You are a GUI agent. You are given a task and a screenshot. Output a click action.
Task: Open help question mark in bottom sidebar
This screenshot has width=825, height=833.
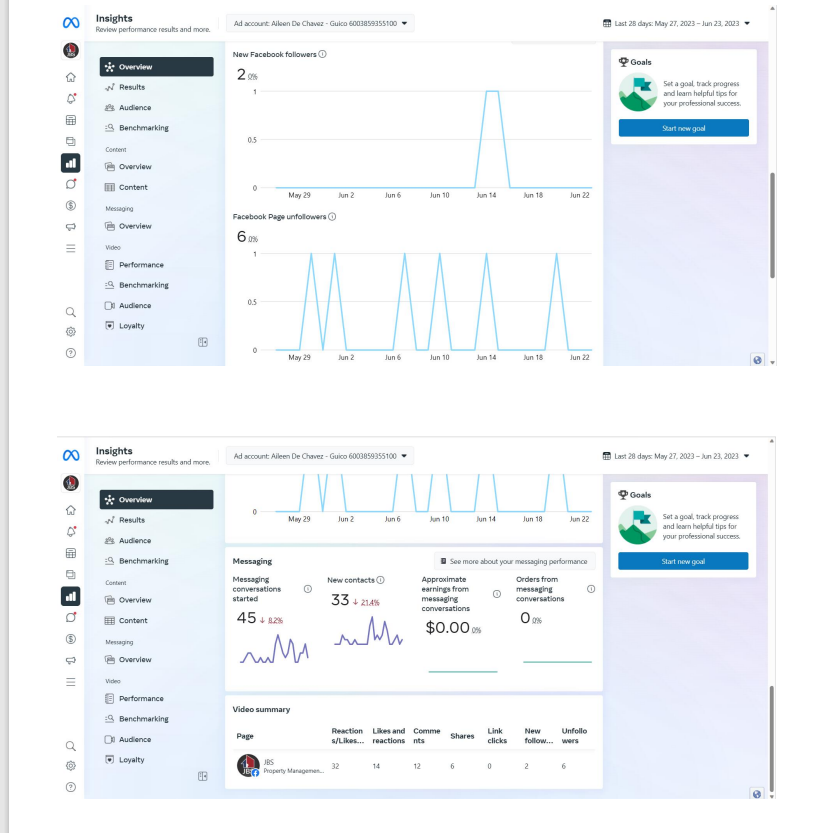coord(71,787)
